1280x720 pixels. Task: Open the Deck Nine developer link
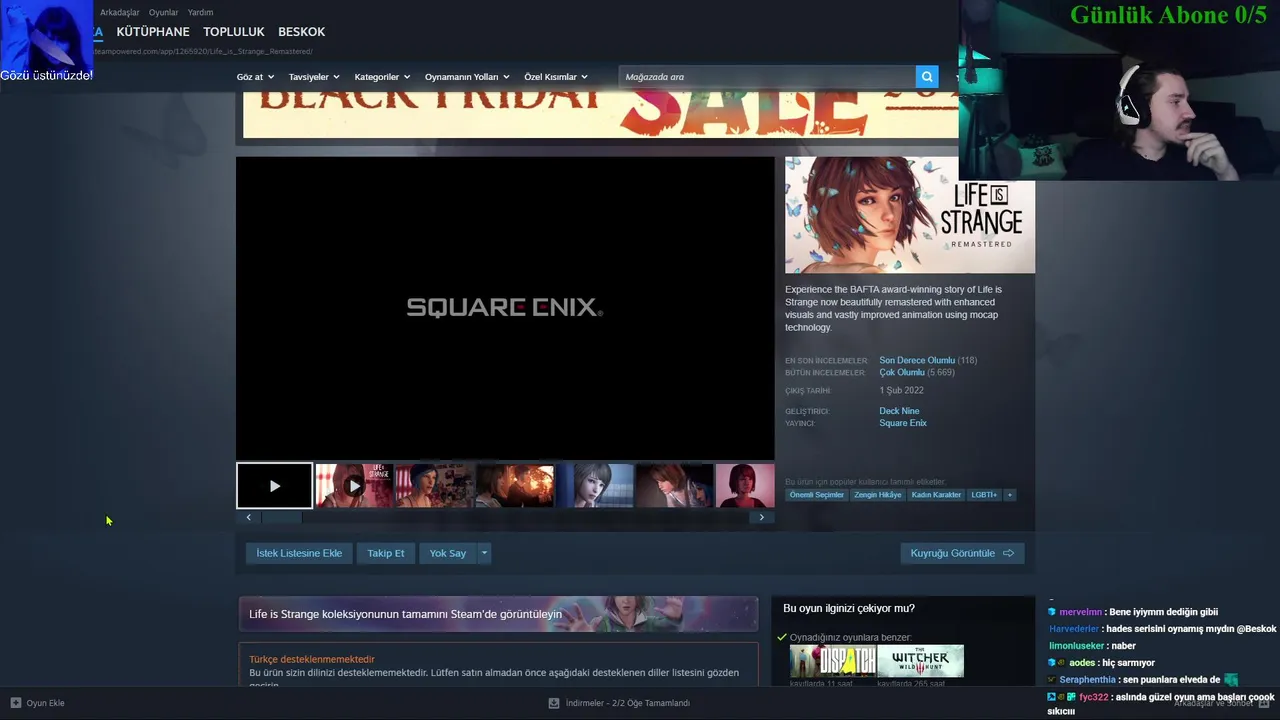coord(899,411)
